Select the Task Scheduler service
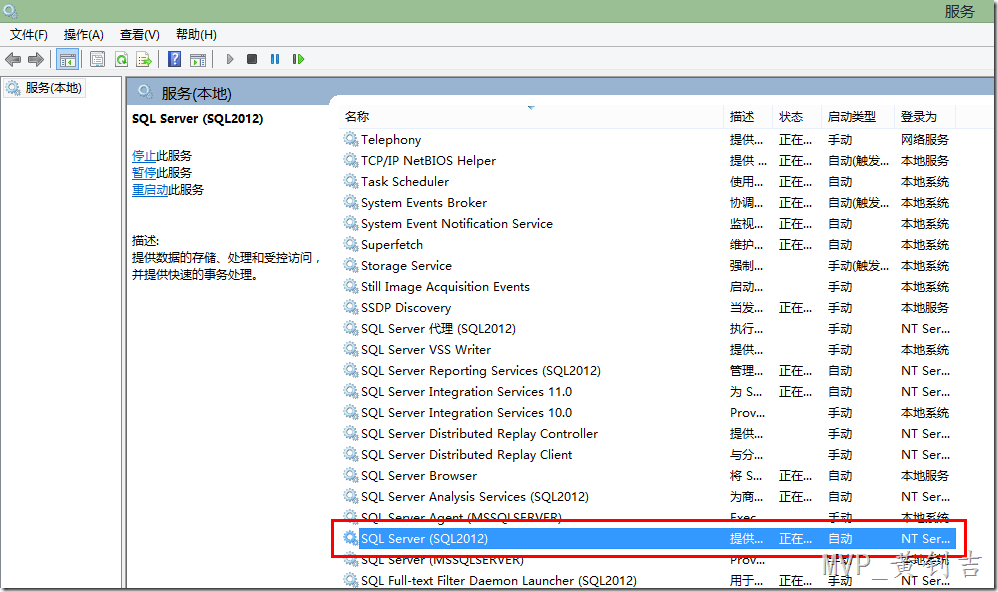The height and width of the screenshot is (592, 998). click(648, 181)
